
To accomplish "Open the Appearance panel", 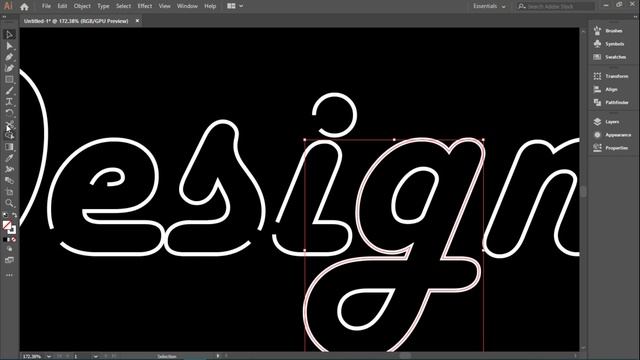I will tap(613, 135).
